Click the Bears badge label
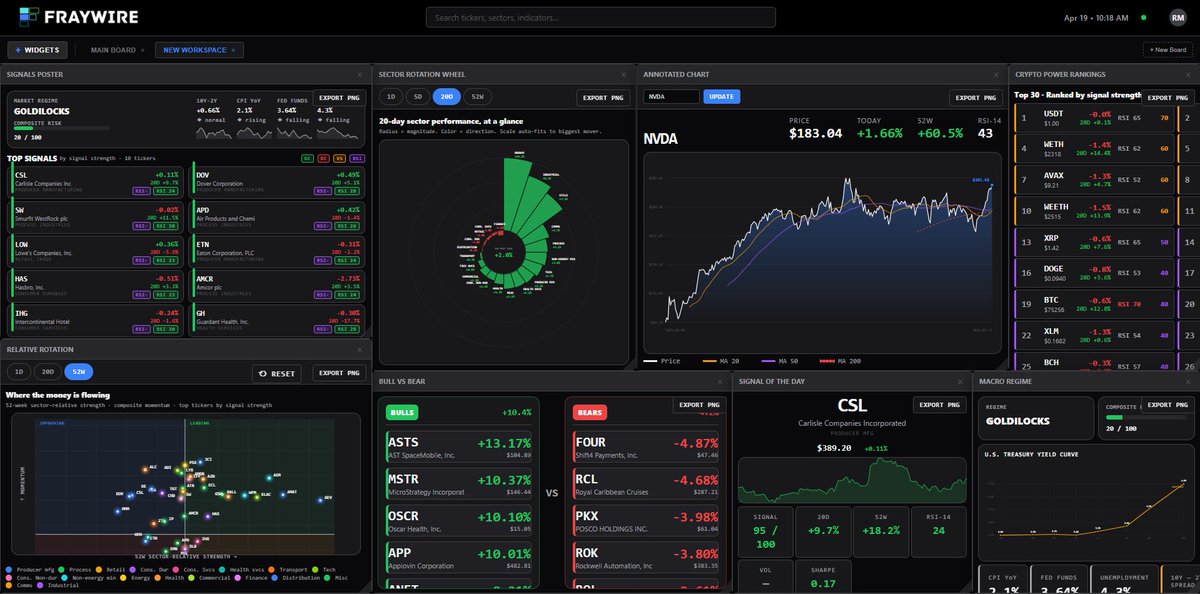This screenshot has height=594, width=1200. pyautogui.click(x=589, y=411)
